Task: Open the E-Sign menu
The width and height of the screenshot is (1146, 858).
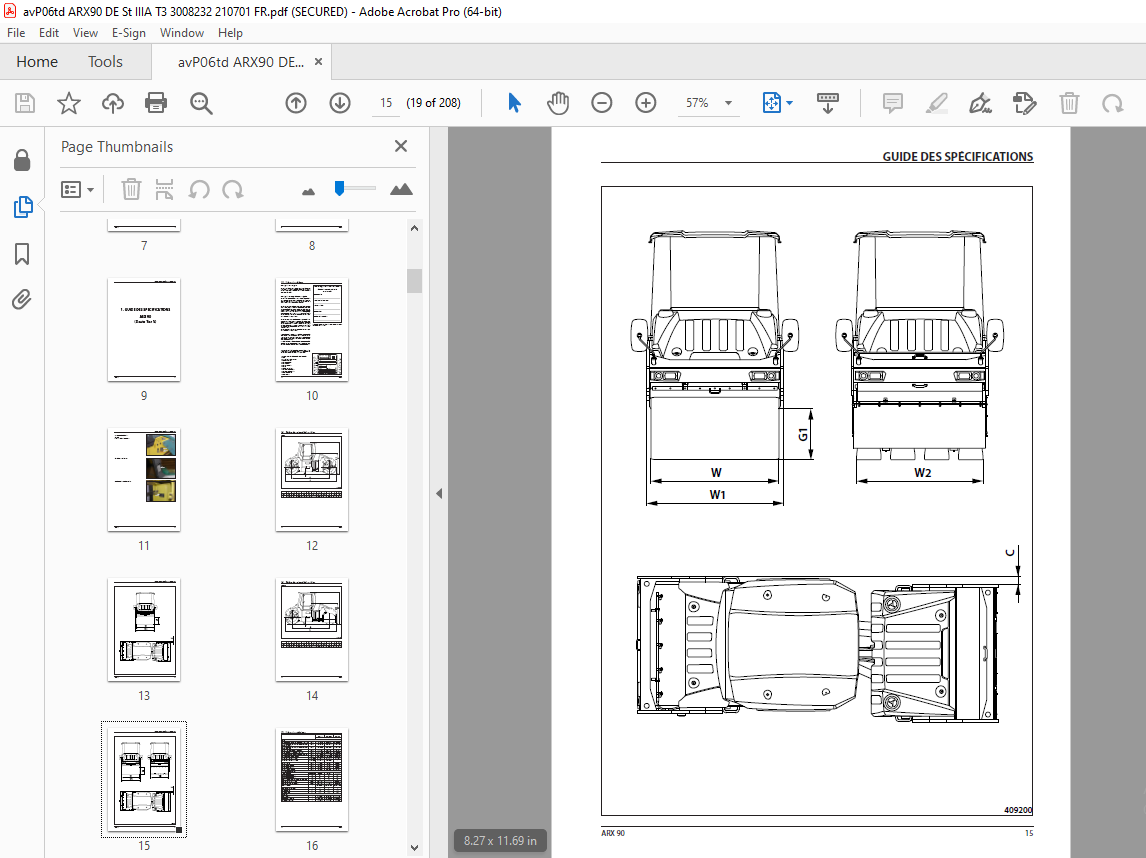Action: pos(129,33)
